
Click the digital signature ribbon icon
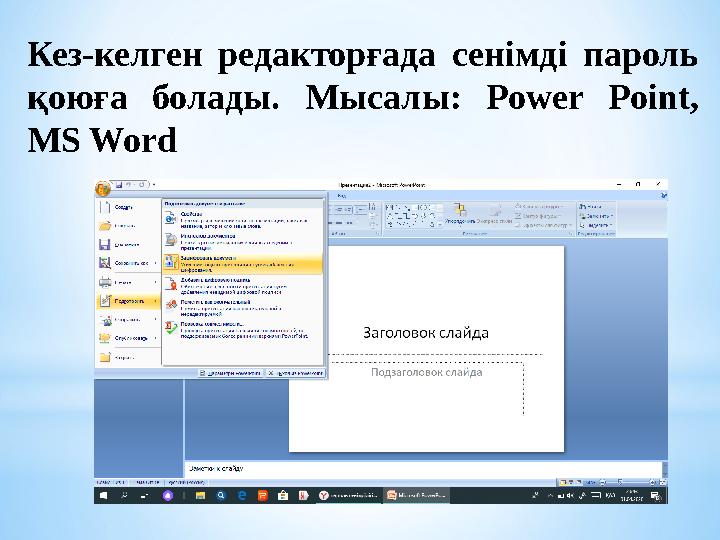[171, 285]
